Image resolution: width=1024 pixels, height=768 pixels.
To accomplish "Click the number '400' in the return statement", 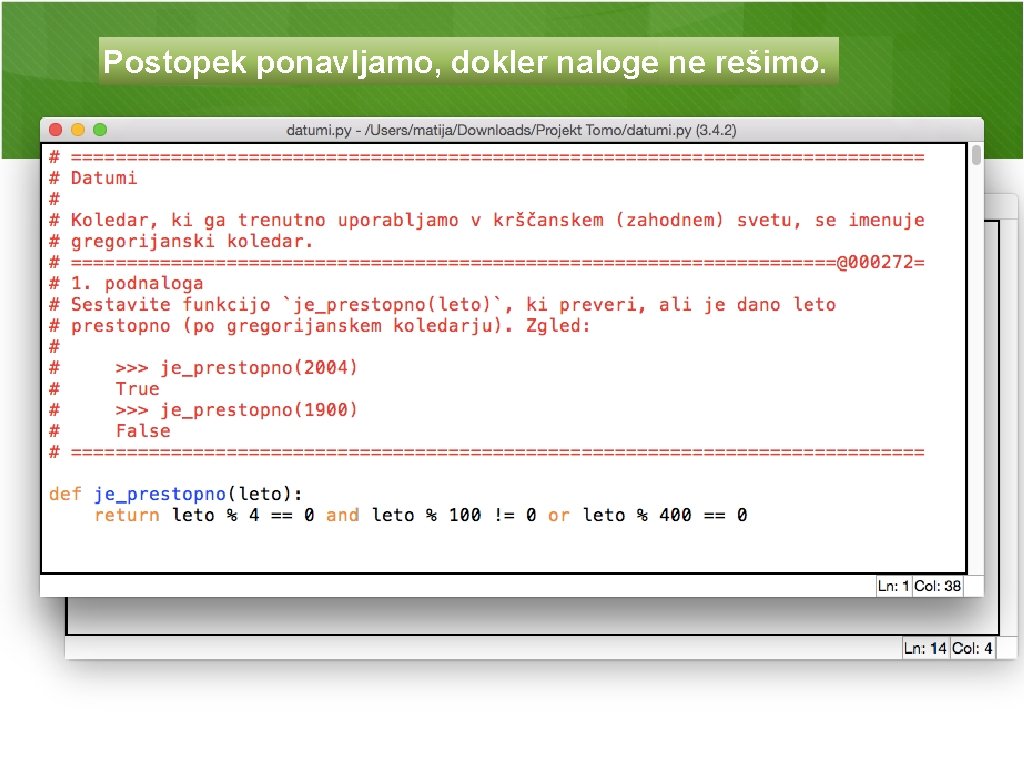I will coord(675,515).
